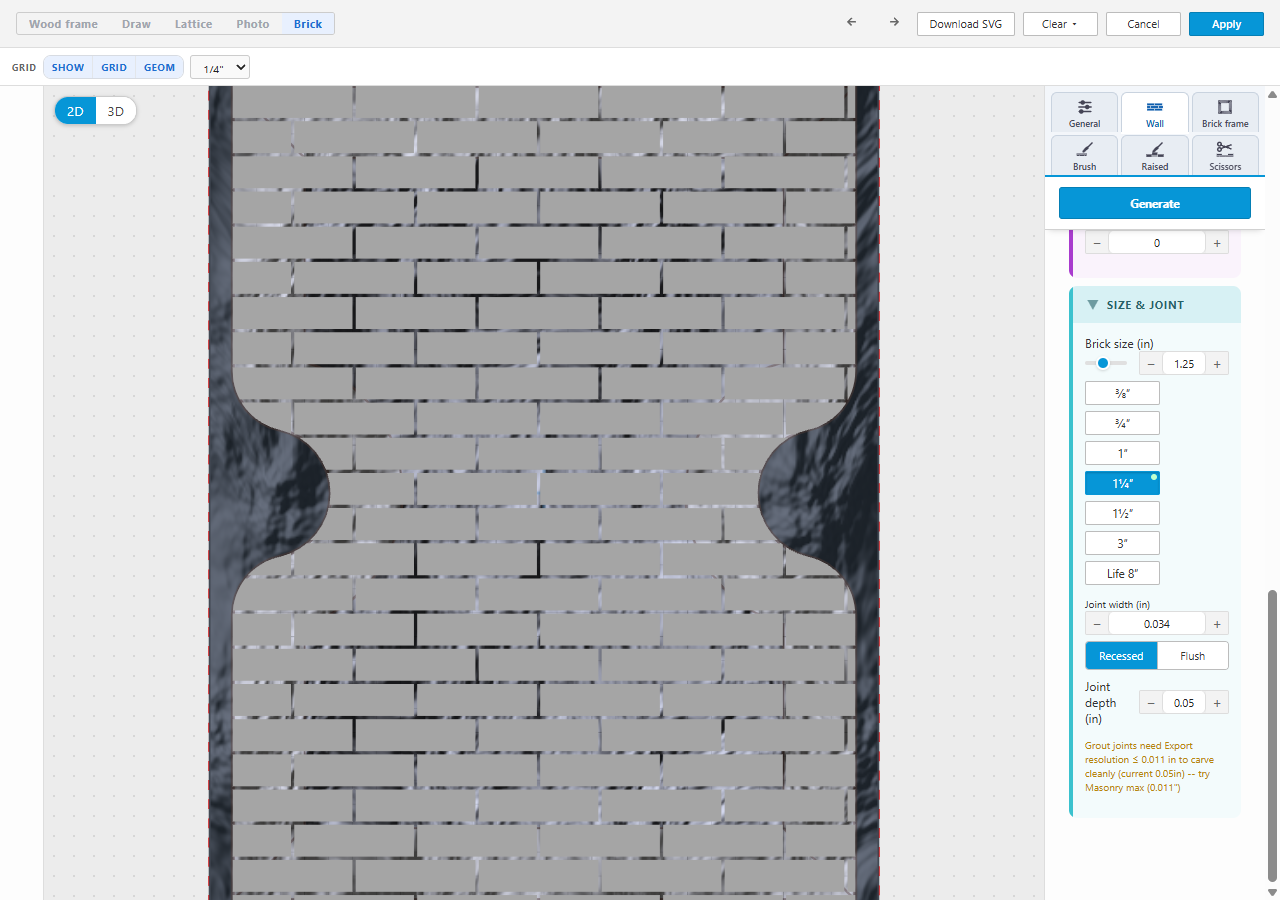Click the Apply button
The height and width of the screenshot is (900, 1280).
[1226, 24]
